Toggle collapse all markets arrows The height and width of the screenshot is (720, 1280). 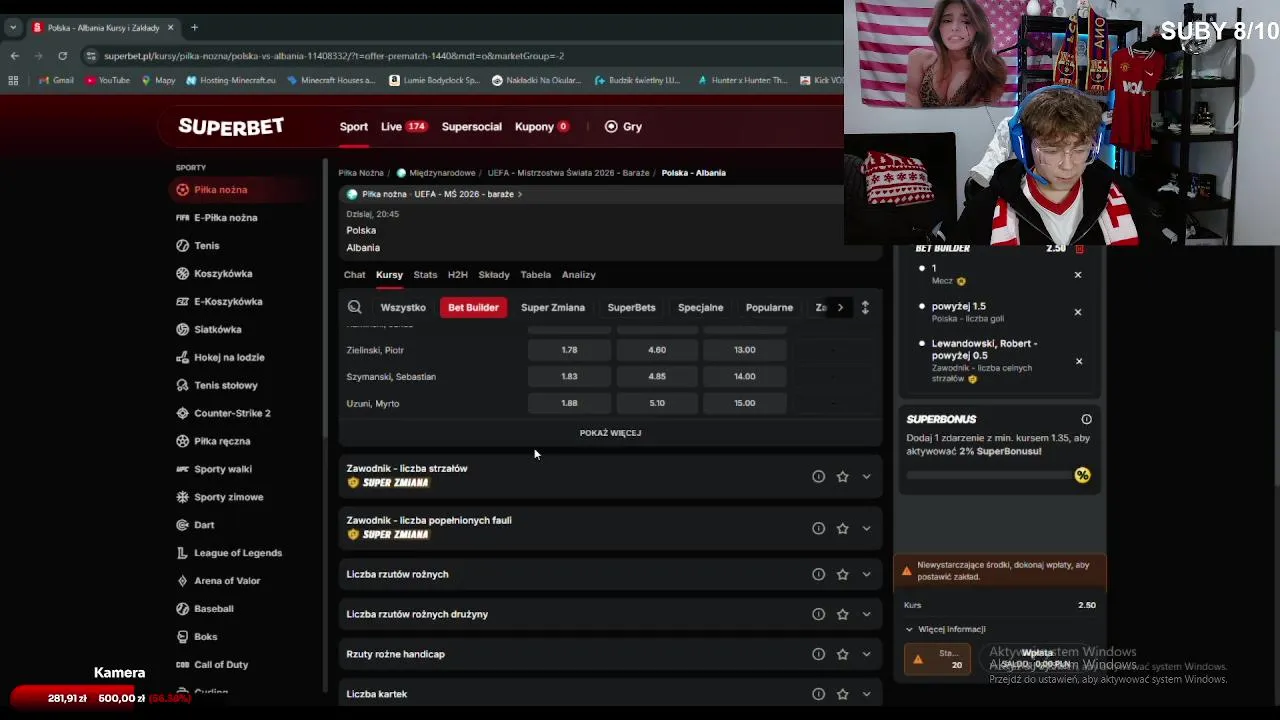[x=865, y=308]
